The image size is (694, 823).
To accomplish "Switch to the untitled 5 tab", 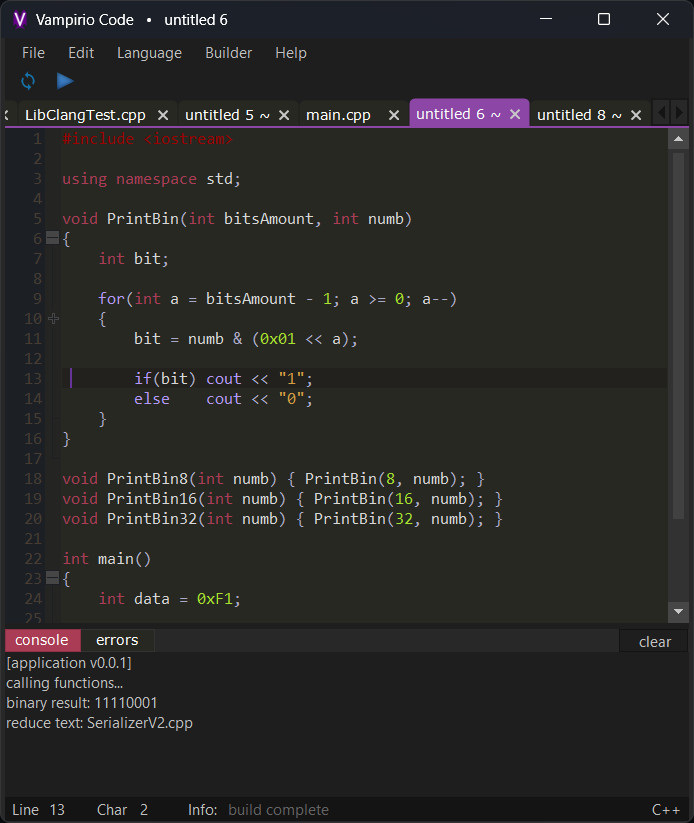I will [227, 115].
